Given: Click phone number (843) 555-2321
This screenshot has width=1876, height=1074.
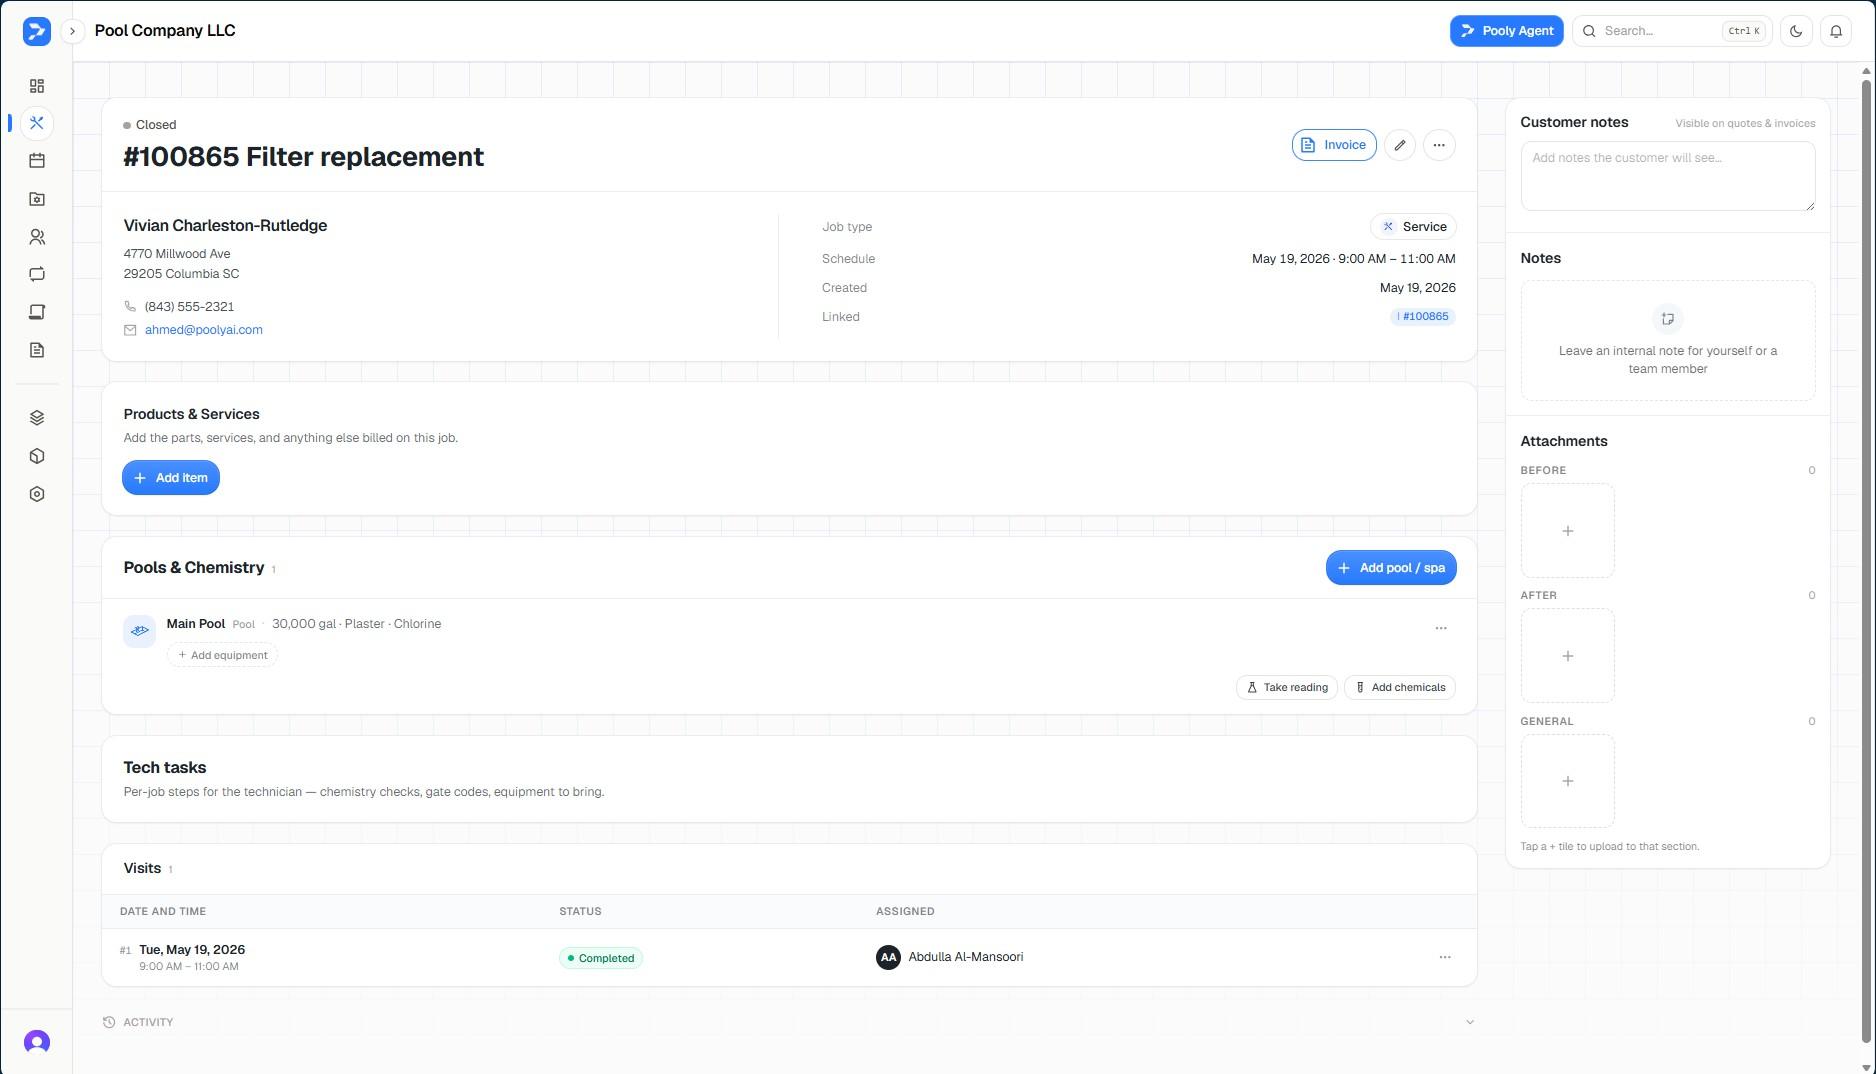Looking at the screenshot, I should click(189, 307).
